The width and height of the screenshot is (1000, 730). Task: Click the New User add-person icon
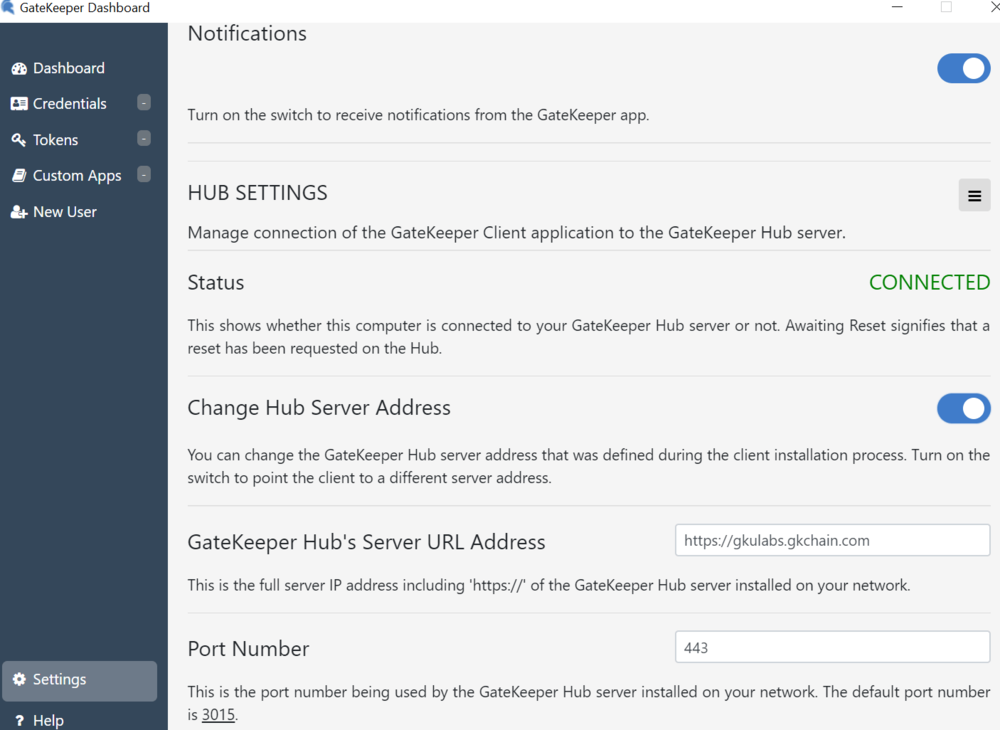19,212
